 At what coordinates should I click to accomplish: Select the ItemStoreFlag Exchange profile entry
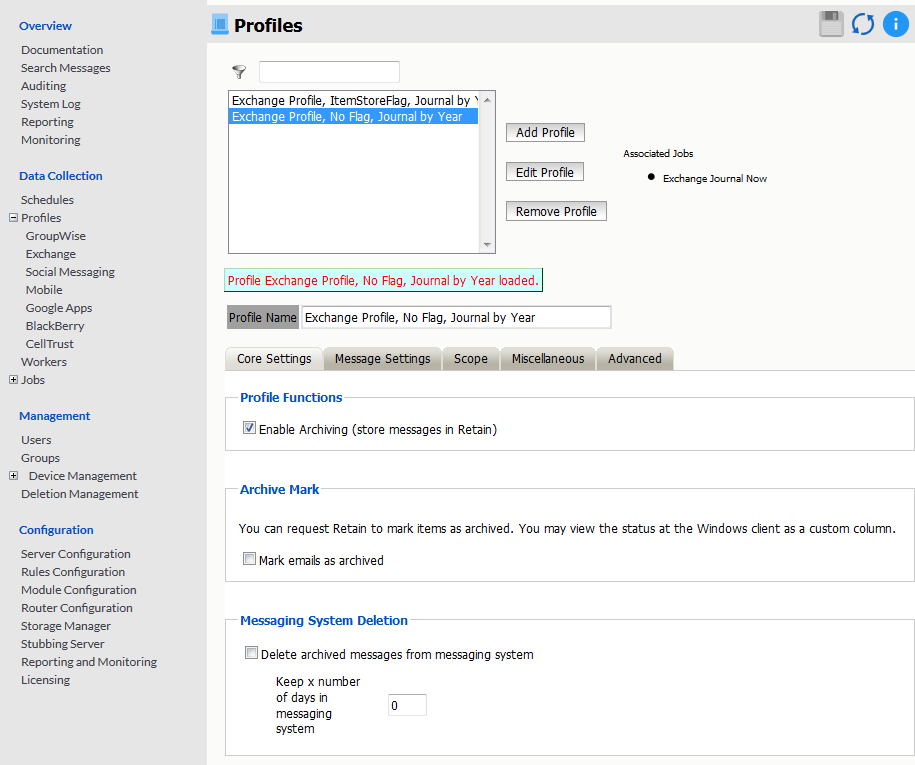352,101
